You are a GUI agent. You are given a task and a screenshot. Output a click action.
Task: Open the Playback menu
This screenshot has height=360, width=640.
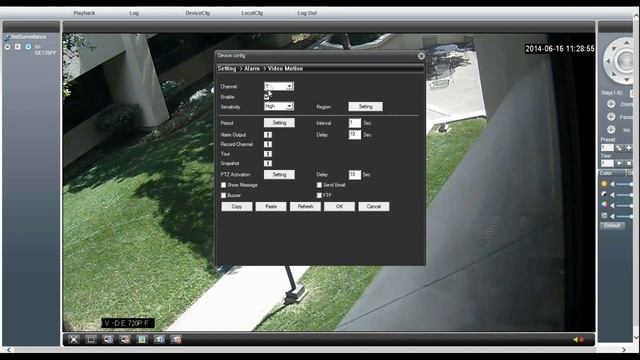(x=84, y=13)
